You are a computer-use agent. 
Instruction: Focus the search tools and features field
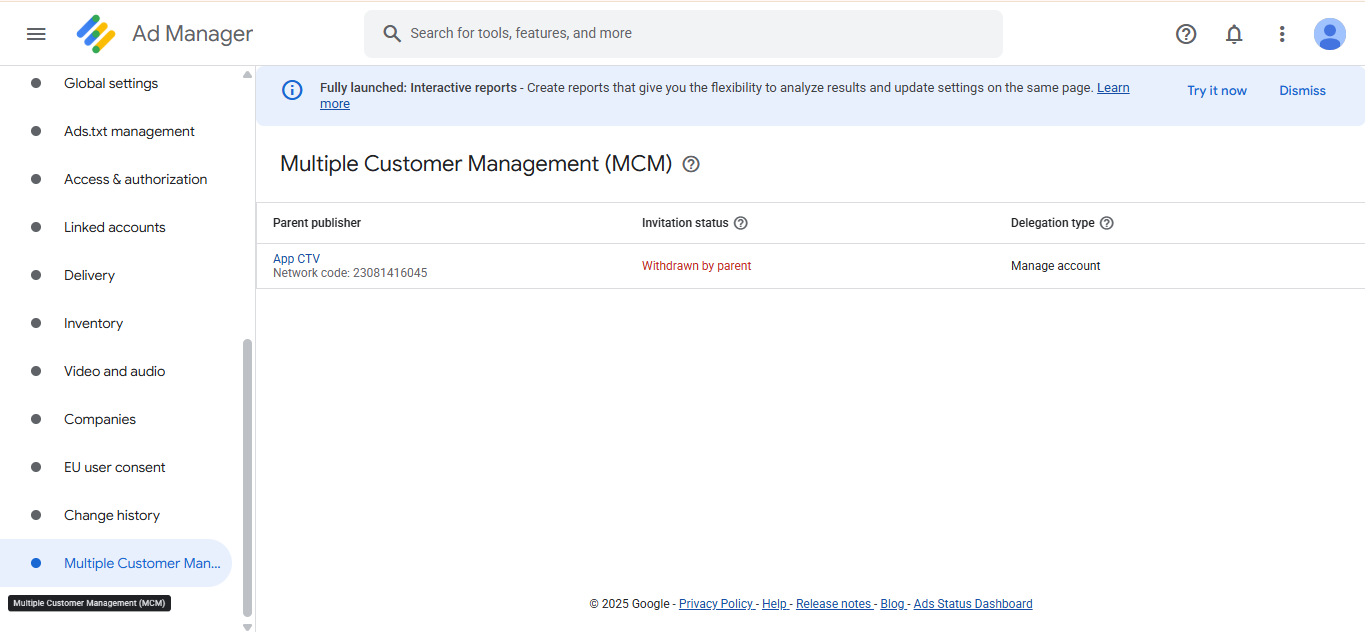pyautogui.click(x=683, y=34)
